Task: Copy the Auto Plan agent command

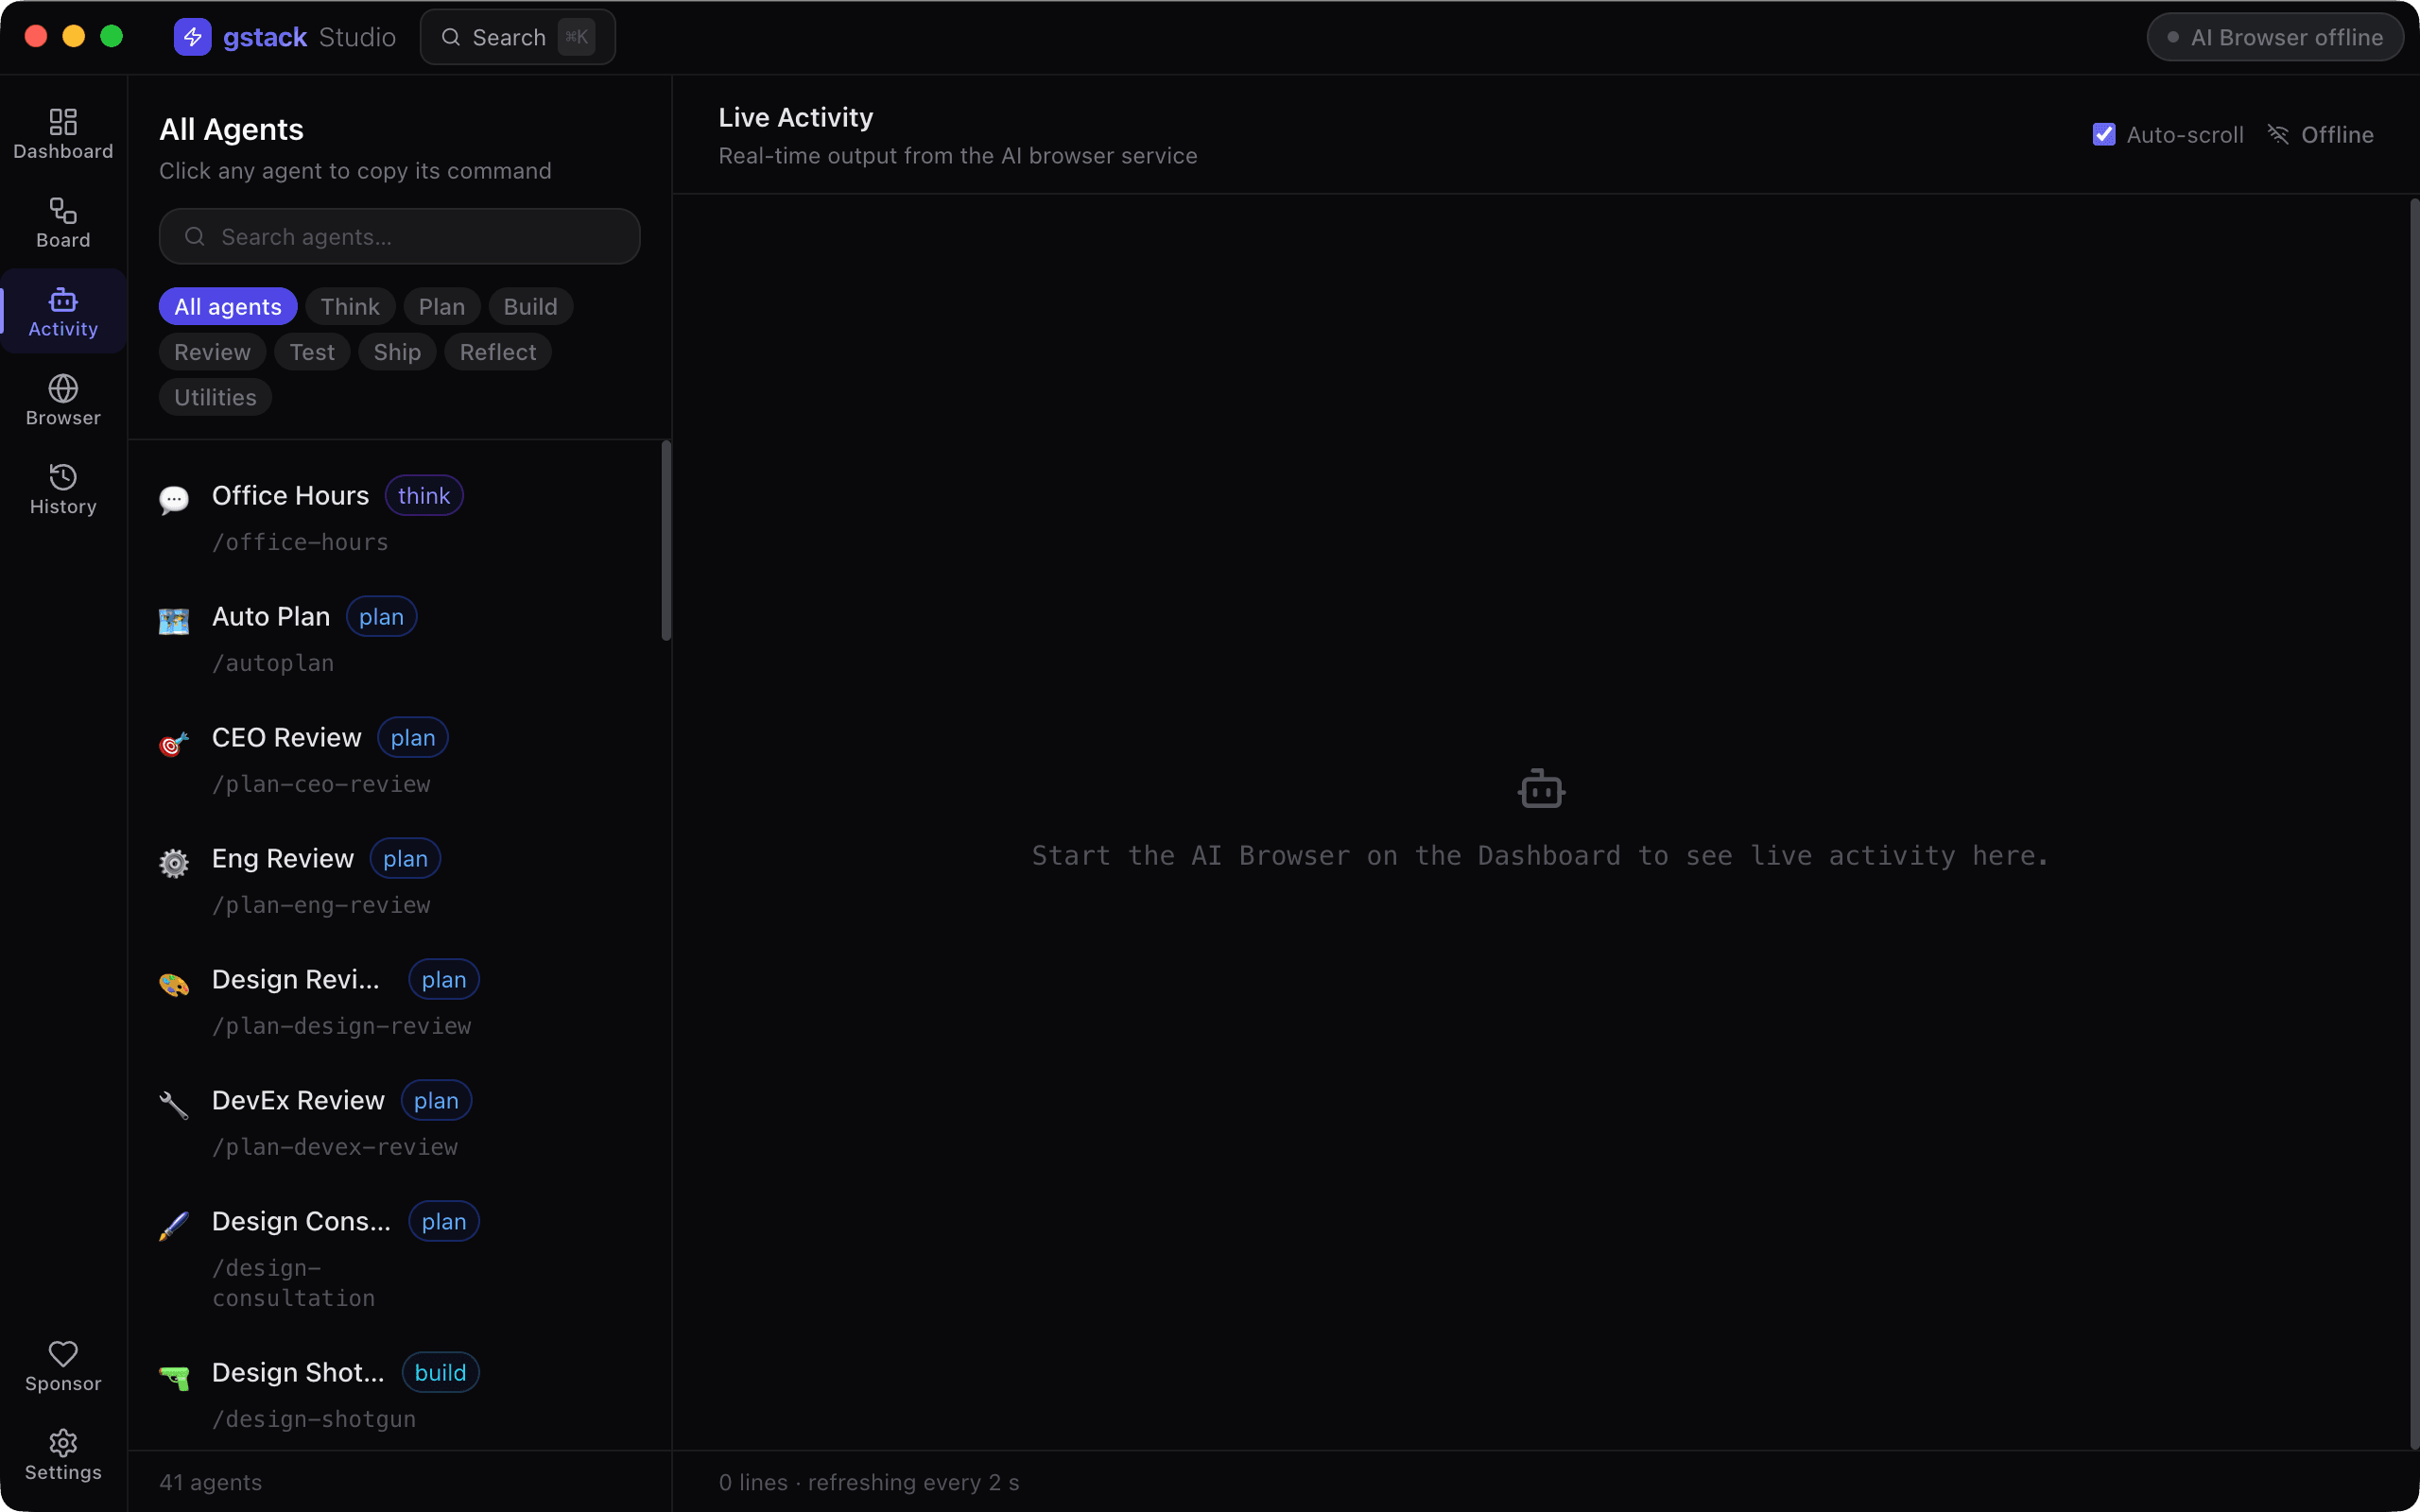Action: click(400, 638)
